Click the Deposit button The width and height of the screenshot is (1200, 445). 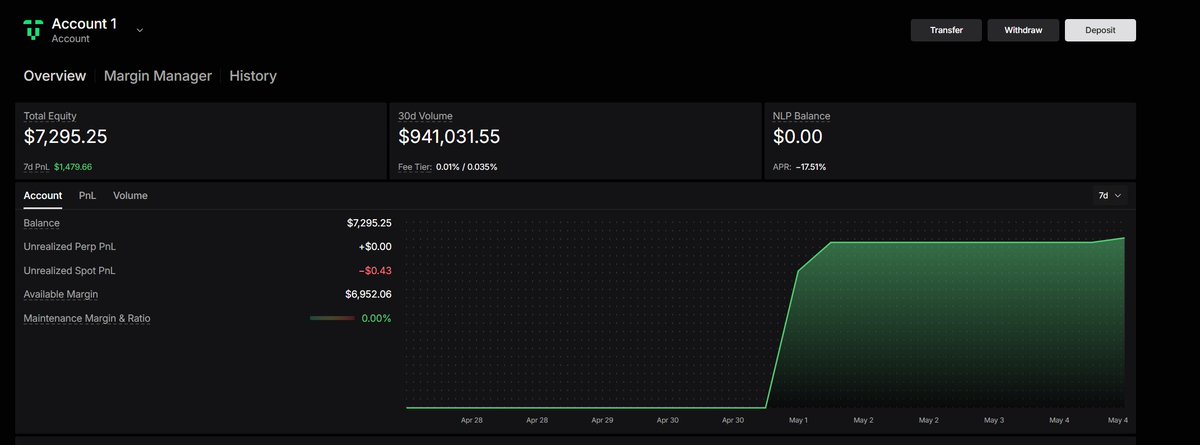(1100, 30)
